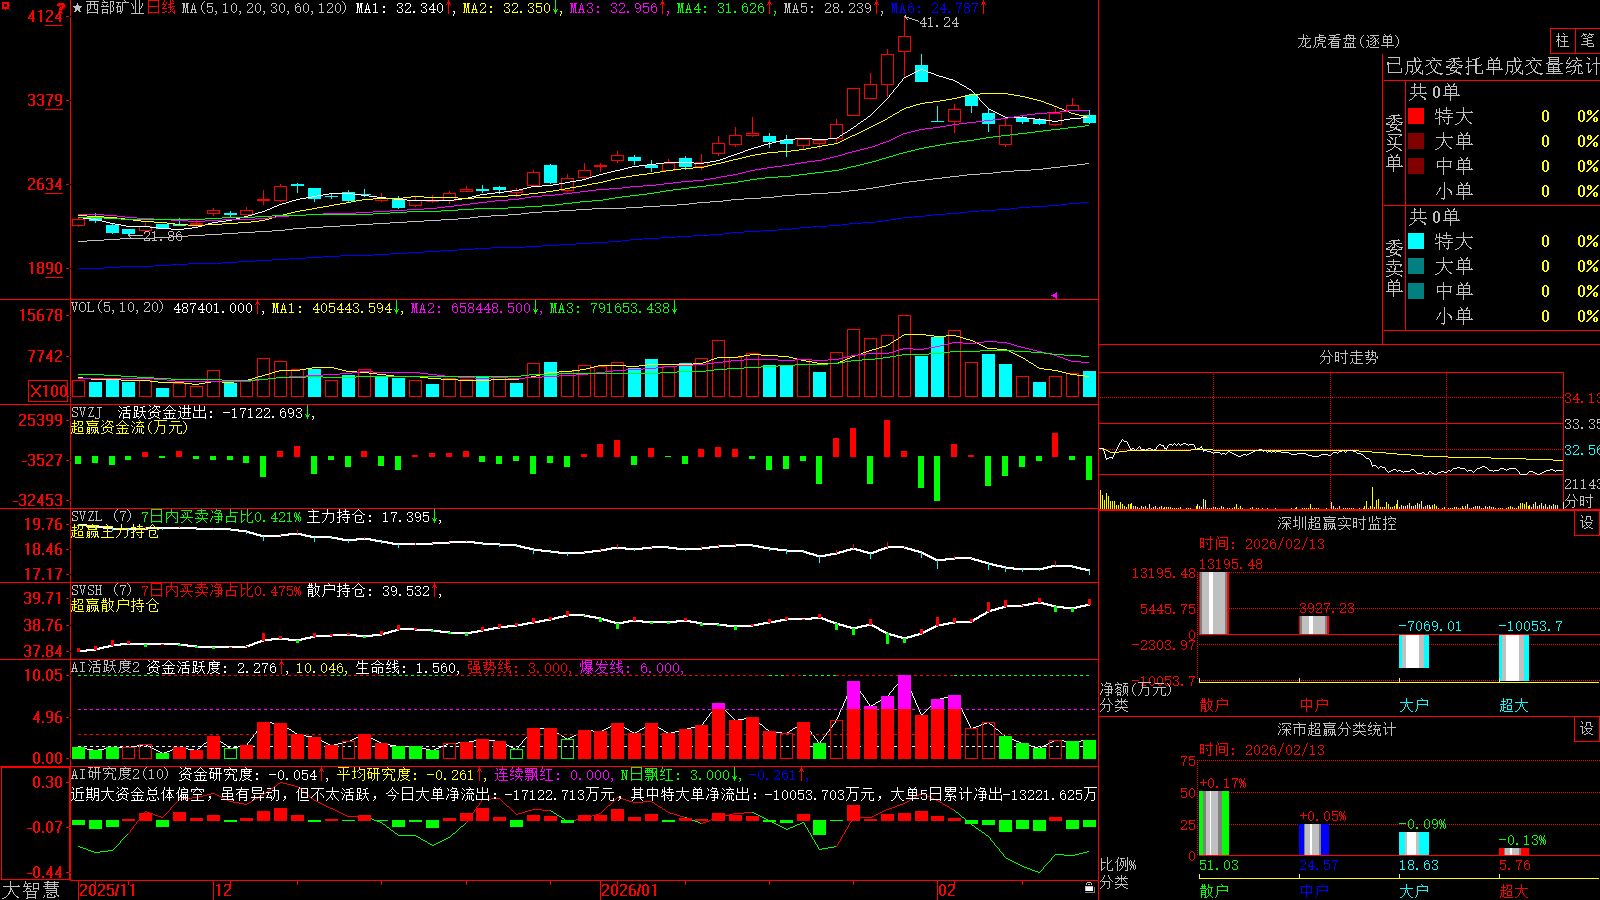Open the VOL(5,10,20) indicator parameters
This screenshot has width=1600, height=900.
117,308
